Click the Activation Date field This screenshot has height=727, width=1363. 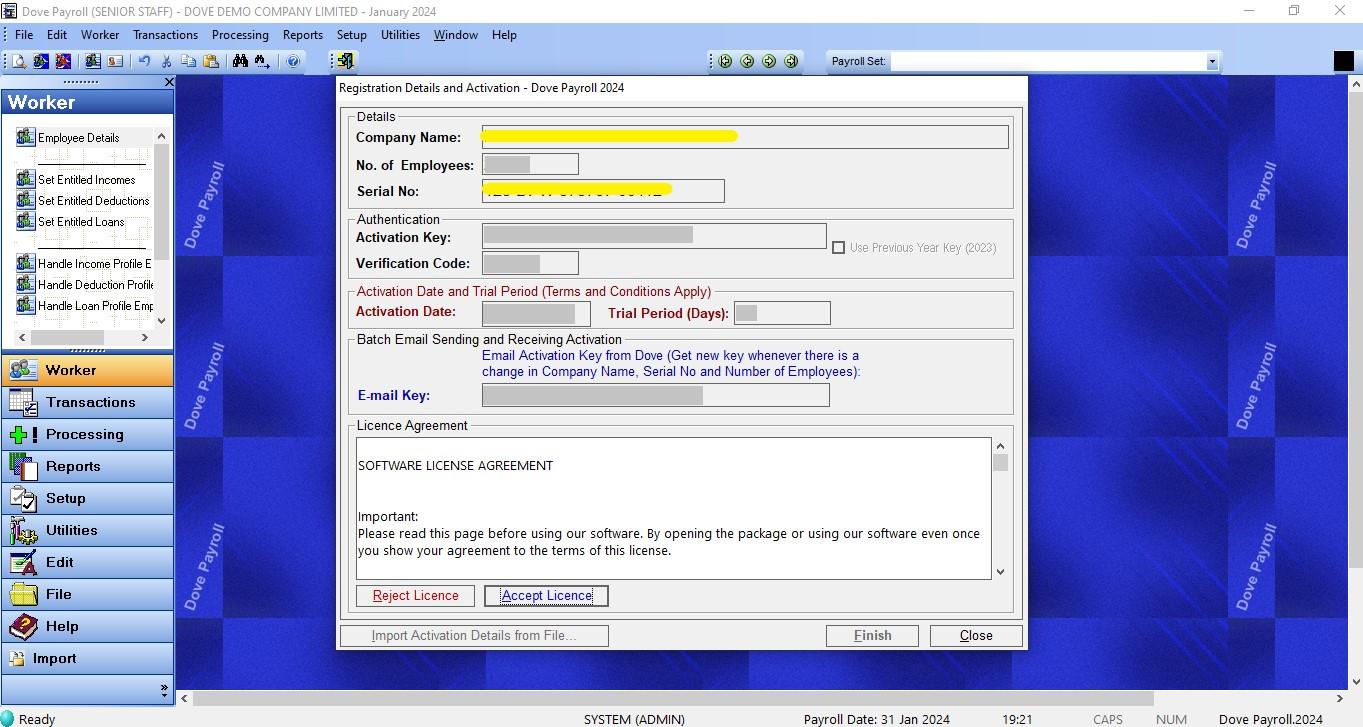(536, 313)
